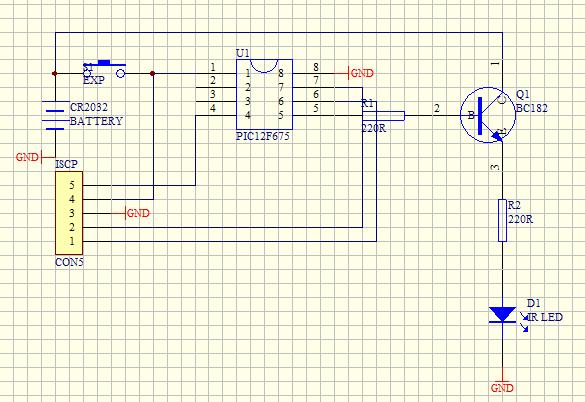Select the IR LED text label

point(545,317)
